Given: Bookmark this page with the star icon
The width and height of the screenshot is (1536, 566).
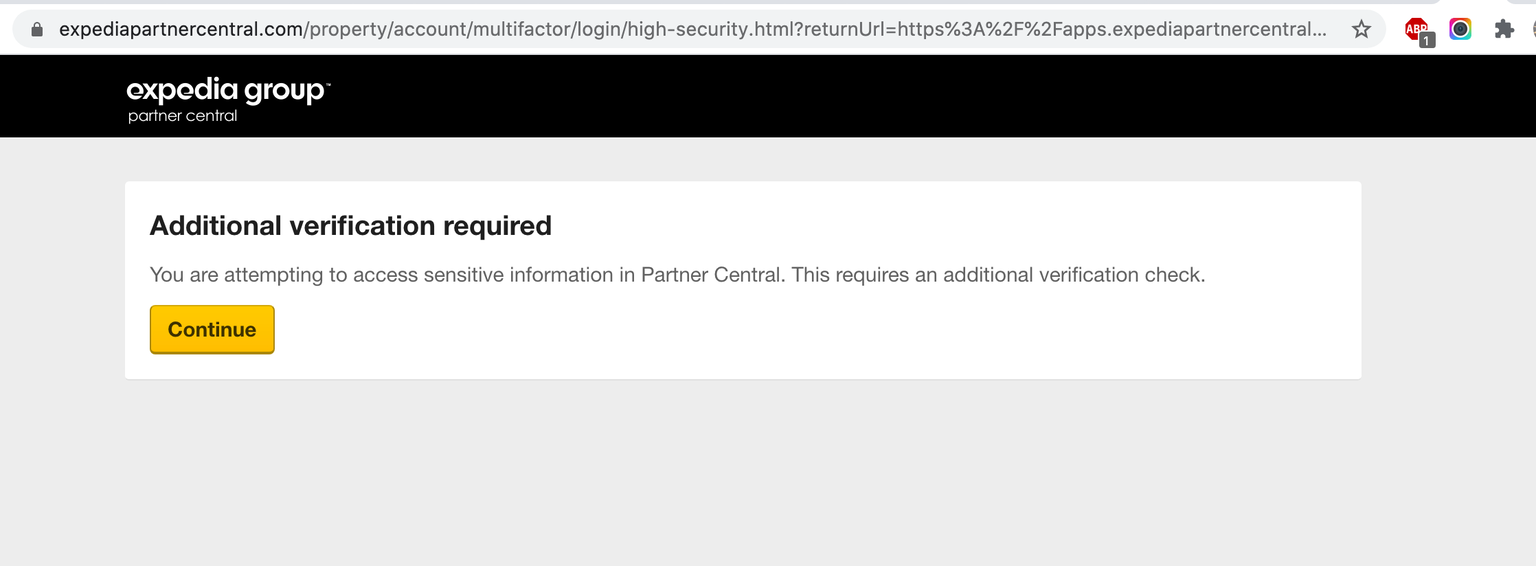Looking at the screenshot, I should 1361,30.
